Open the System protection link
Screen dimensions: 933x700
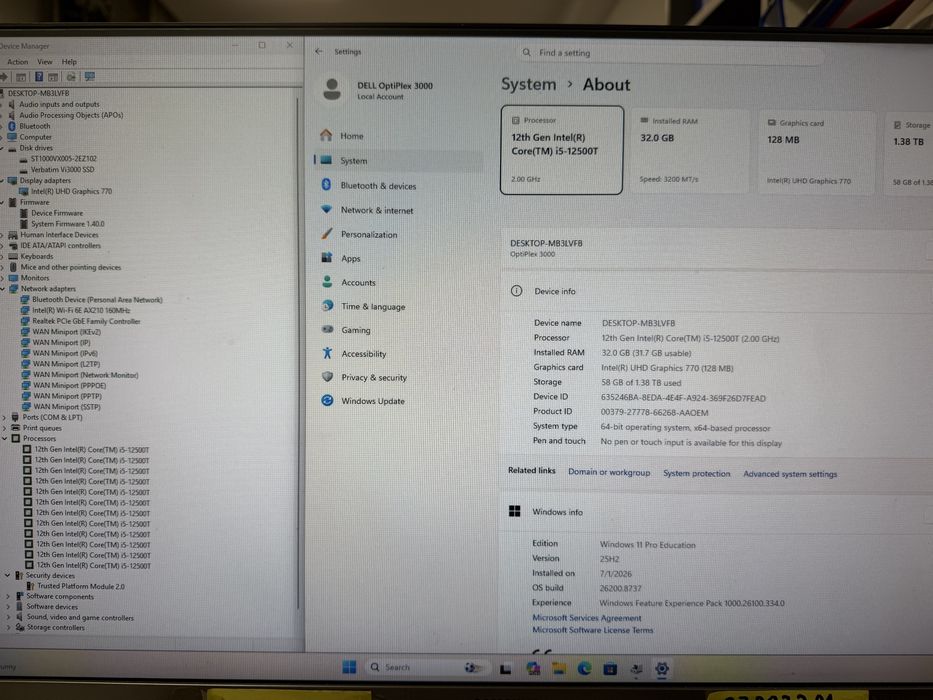[696, 473]
